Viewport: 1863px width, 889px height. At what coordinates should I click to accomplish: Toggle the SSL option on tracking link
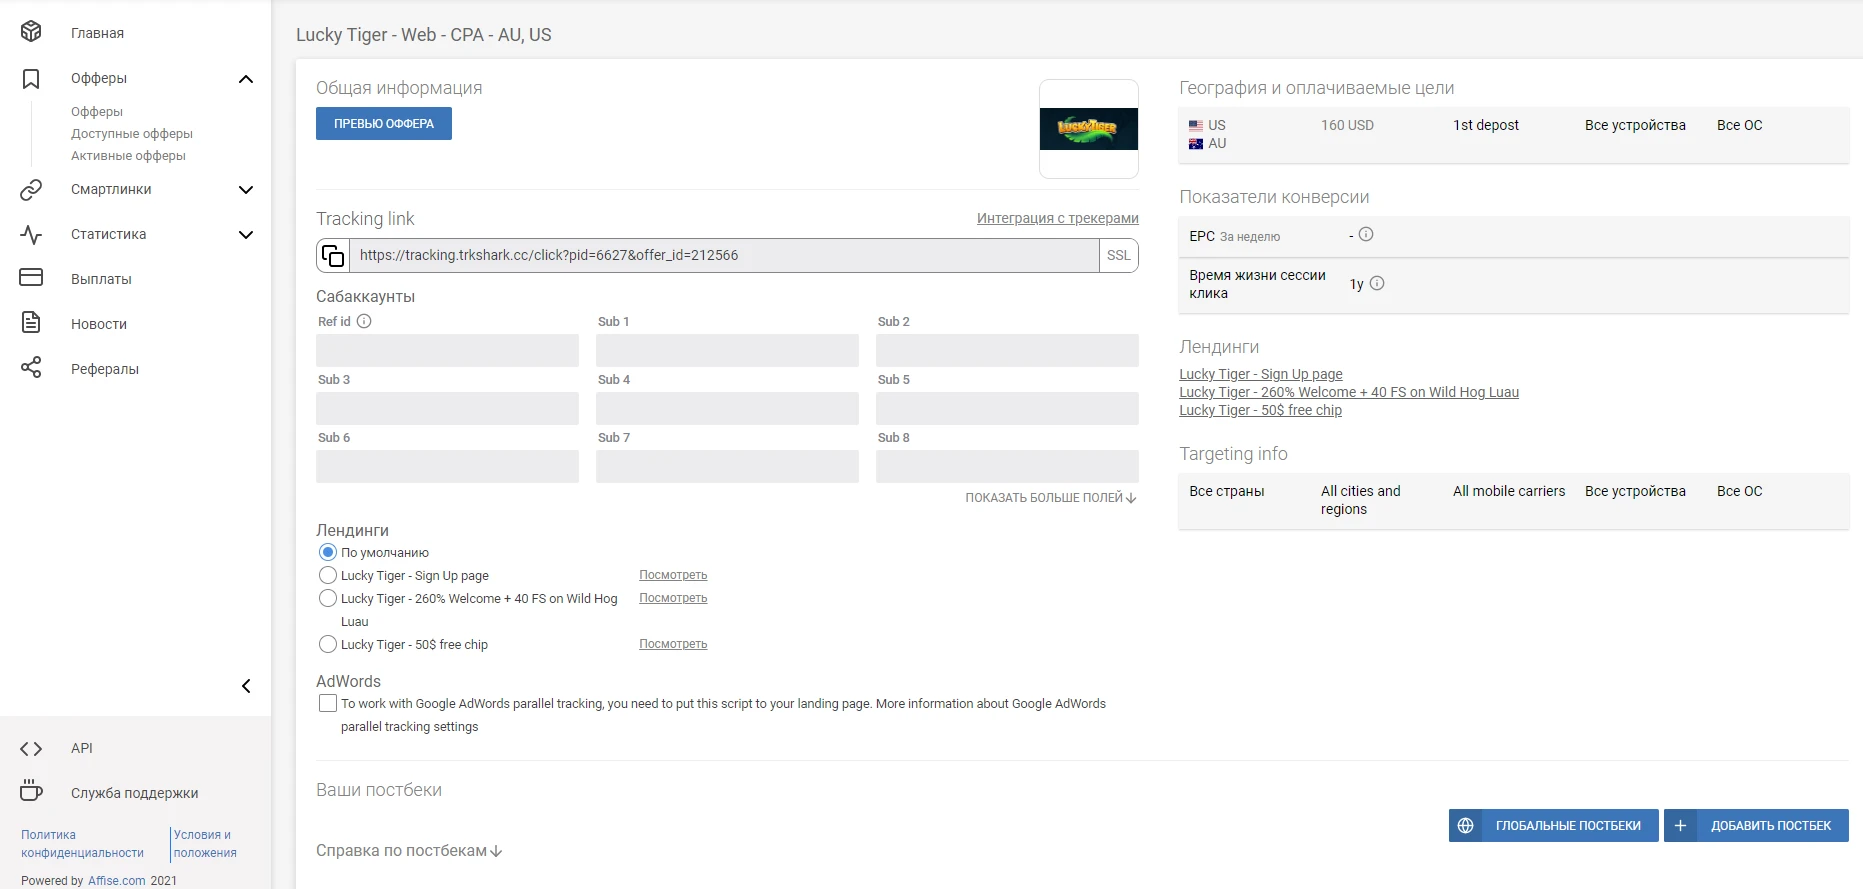tap(1119, 255)
